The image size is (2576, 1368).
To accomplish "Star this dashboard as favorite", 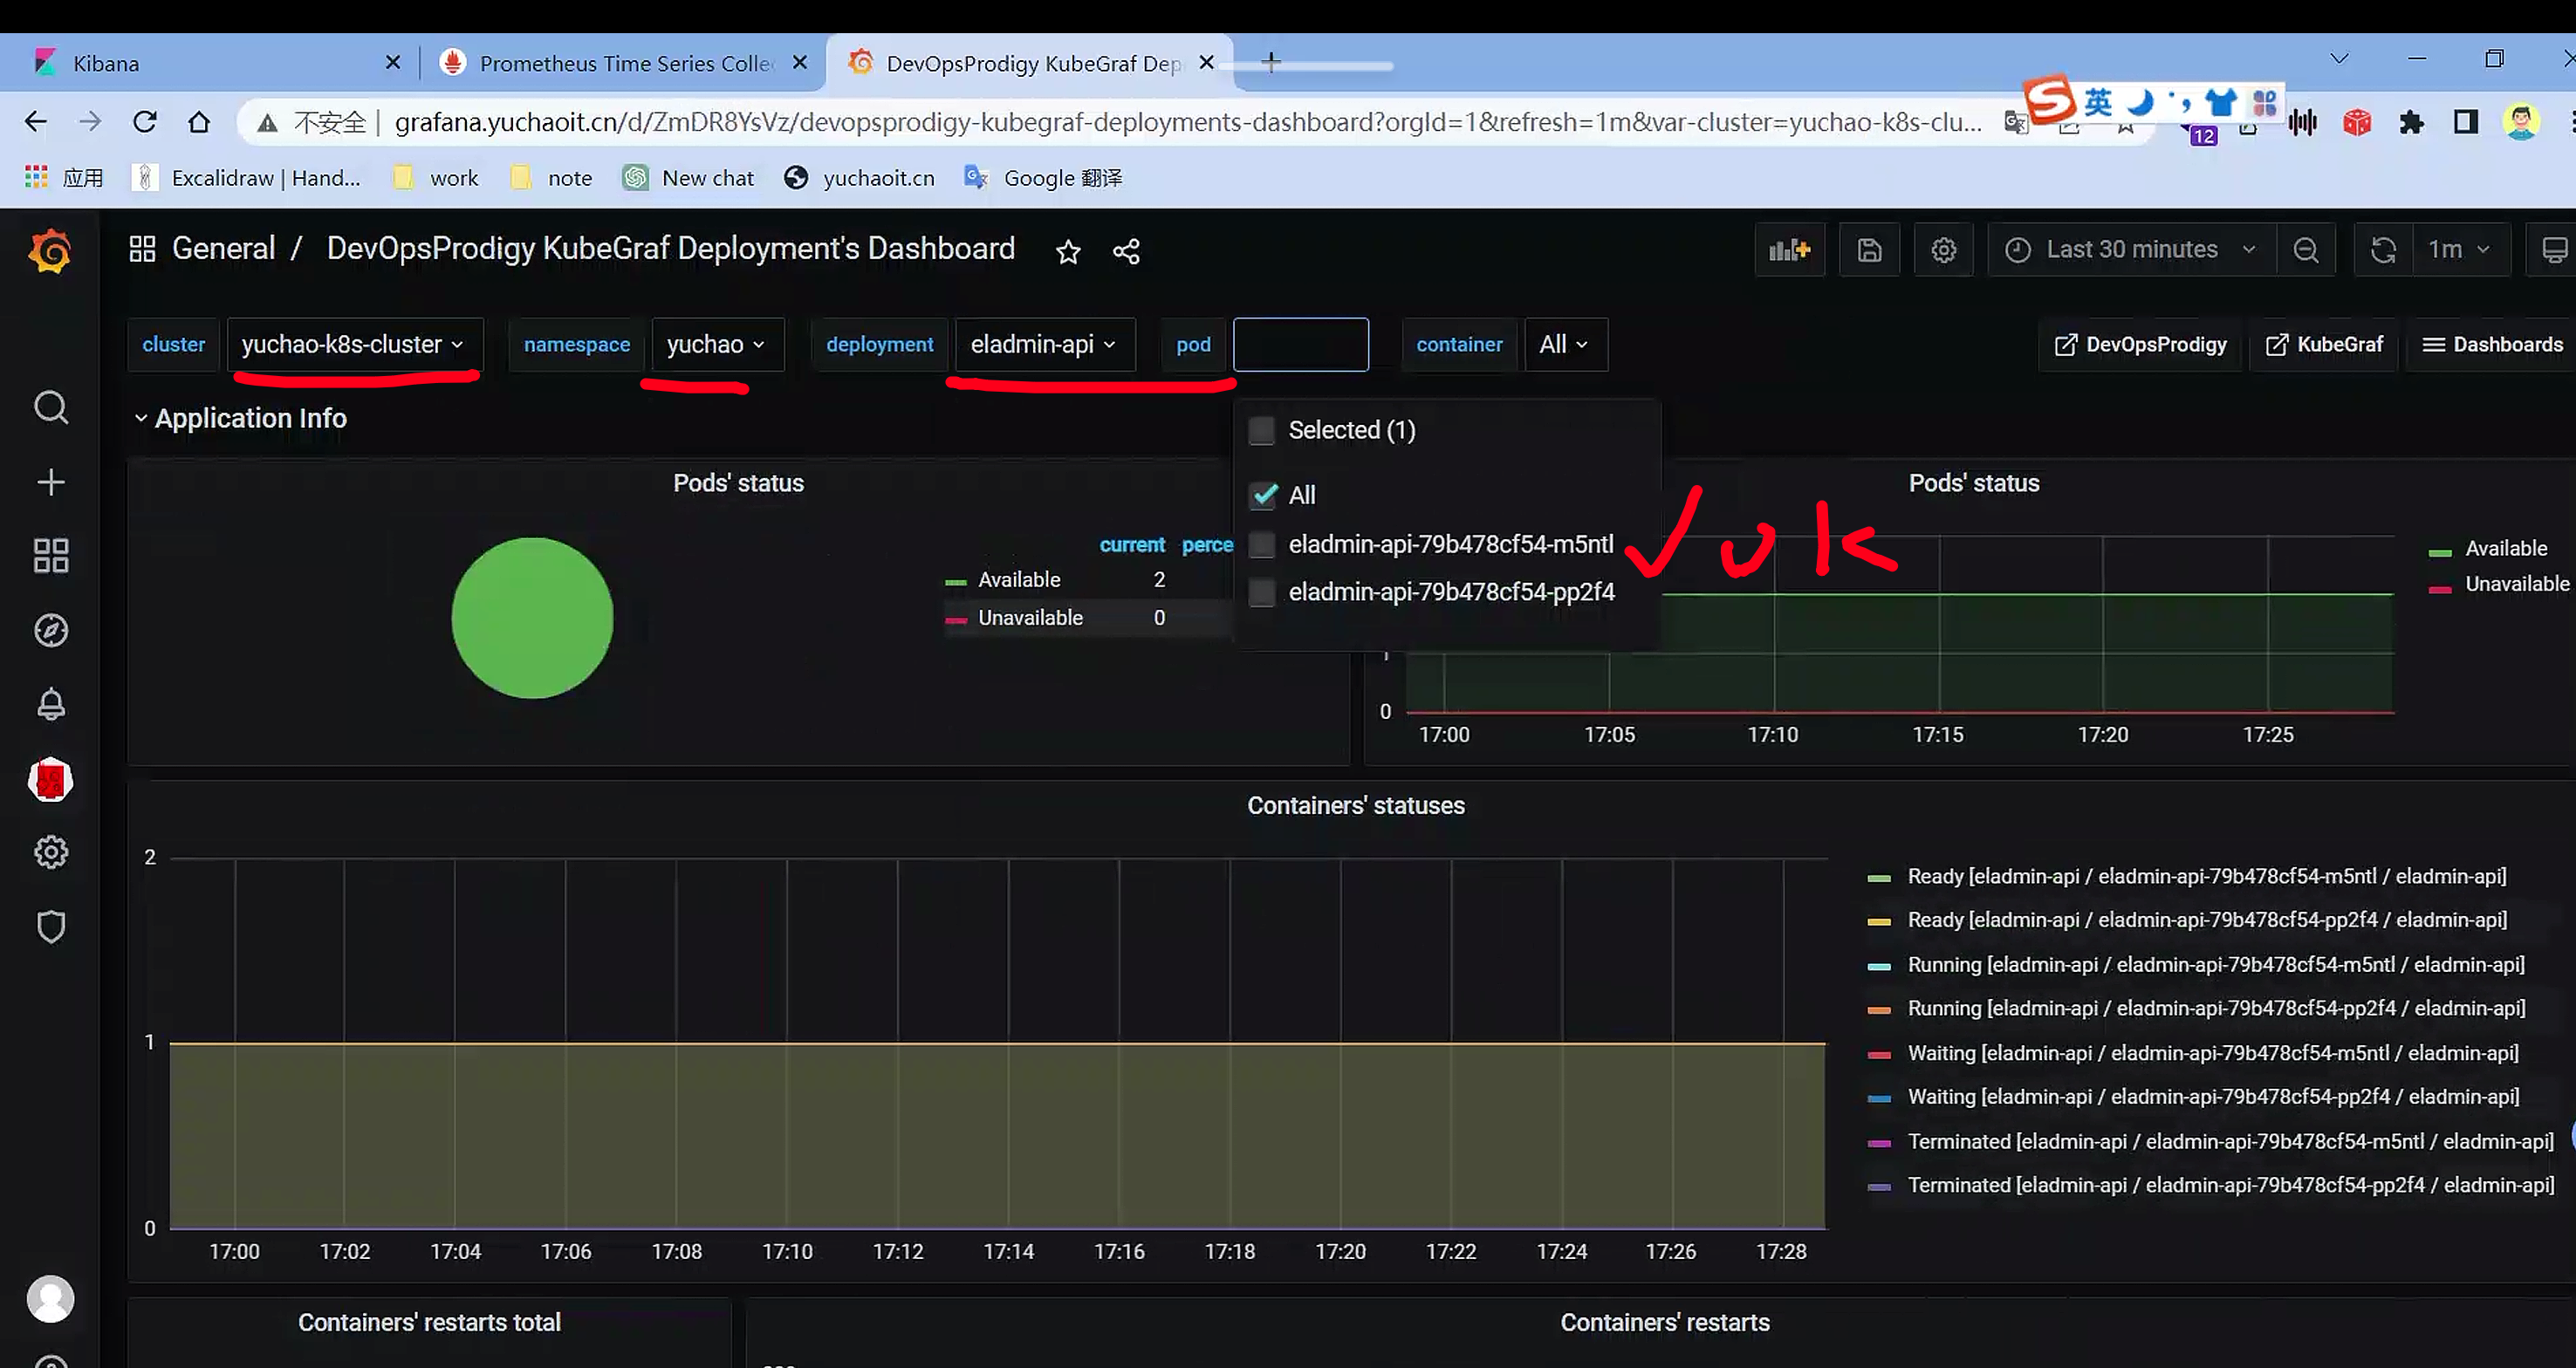I will click(1068, 252).
